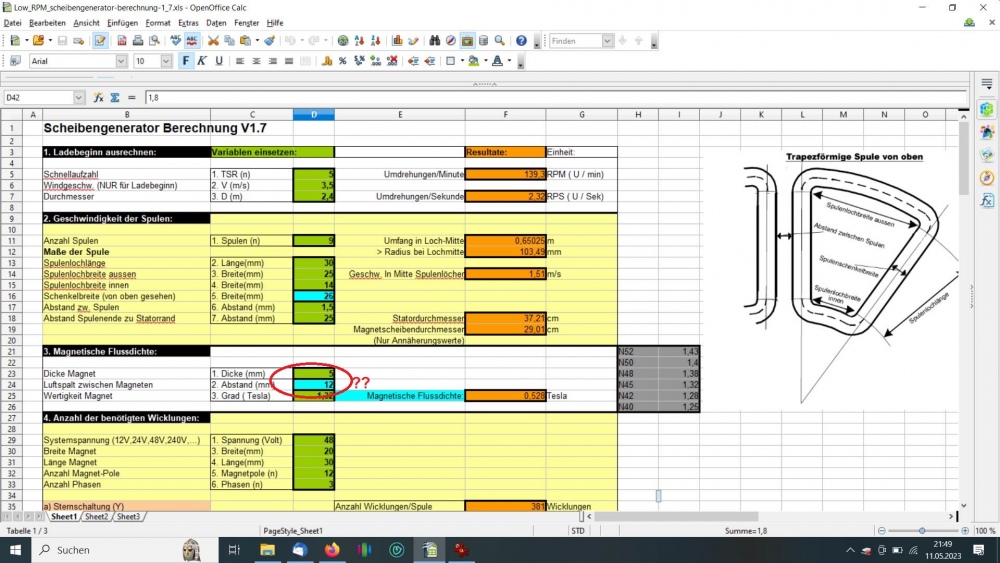Image resolution: width=1000 pixels, height=563 pixels.
Task: Open the Function Wizard icon
Action: click(x=99, y=98)
